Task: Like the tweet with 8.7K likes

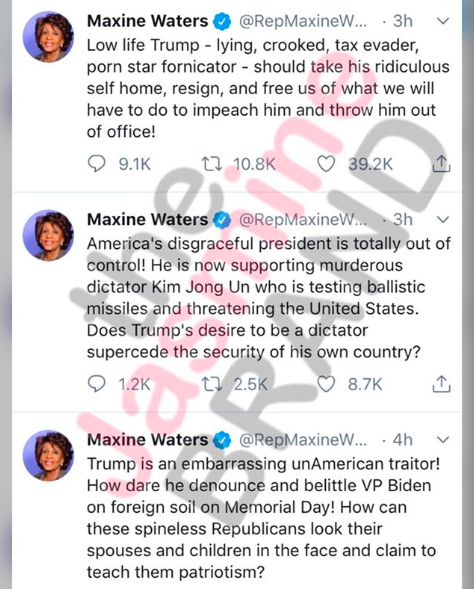Action: 326,384
